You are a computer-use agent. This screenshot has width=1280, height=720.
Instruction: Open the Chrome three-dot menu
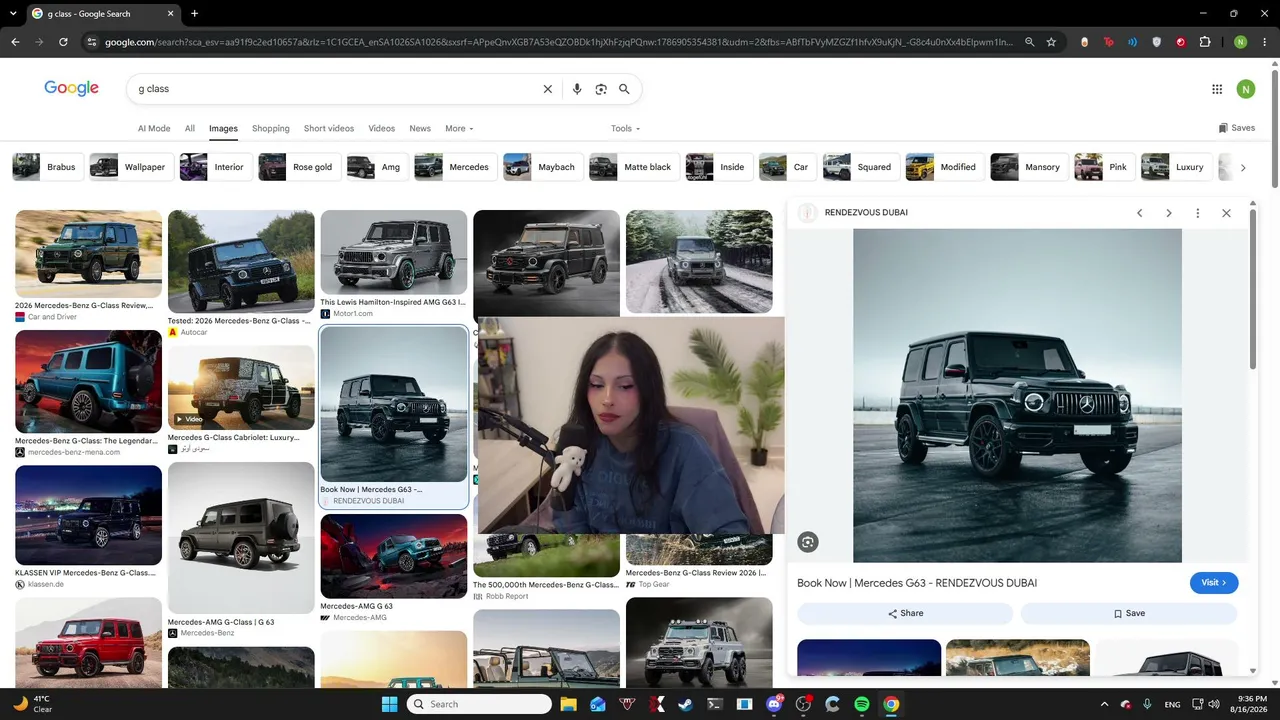pos(1264,42)
